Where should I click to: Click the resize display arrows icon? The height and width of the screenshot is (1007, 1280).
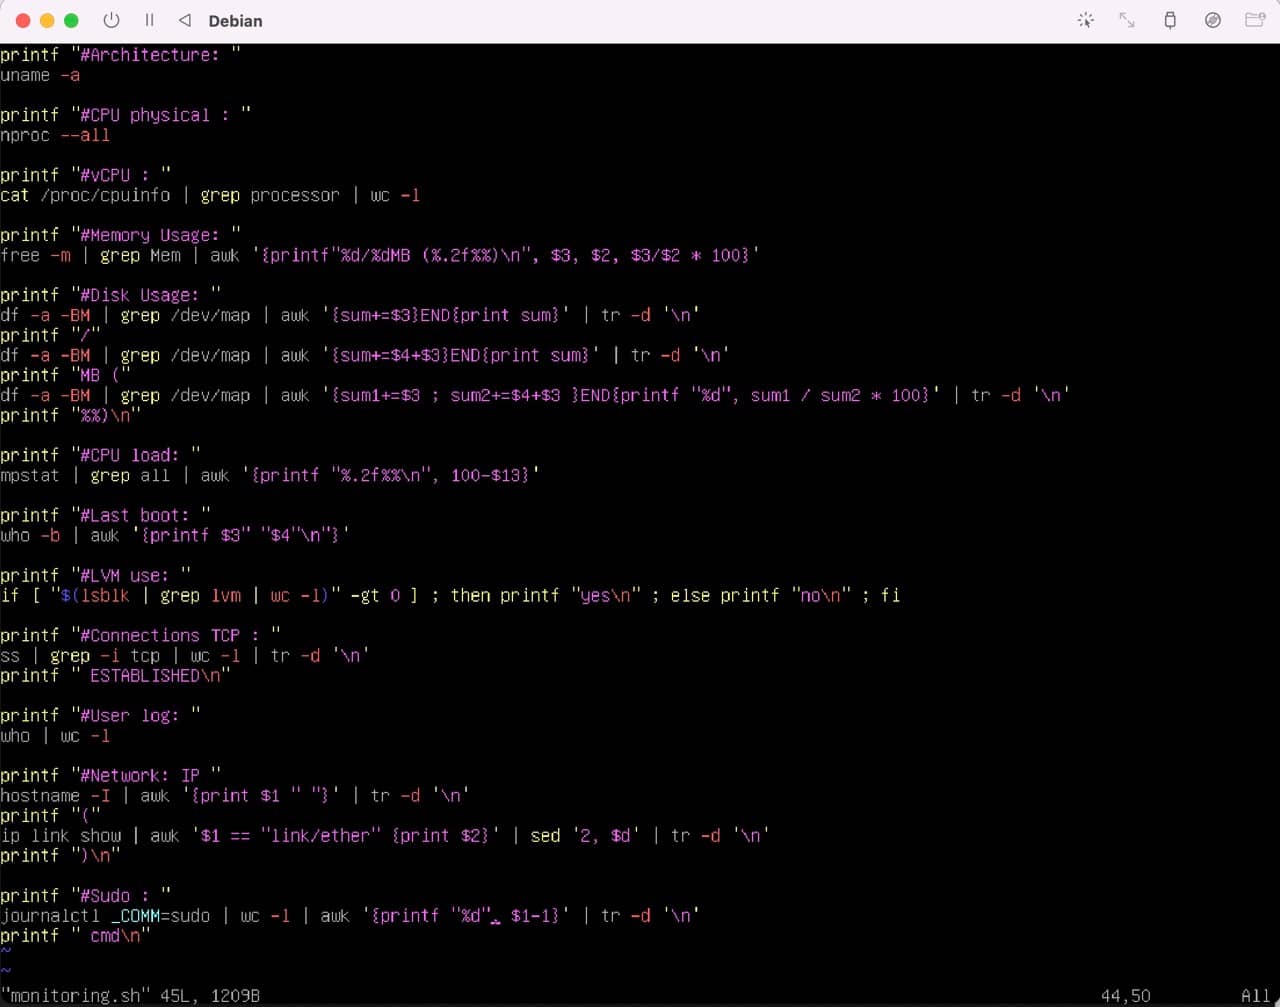pos(1127,20)
